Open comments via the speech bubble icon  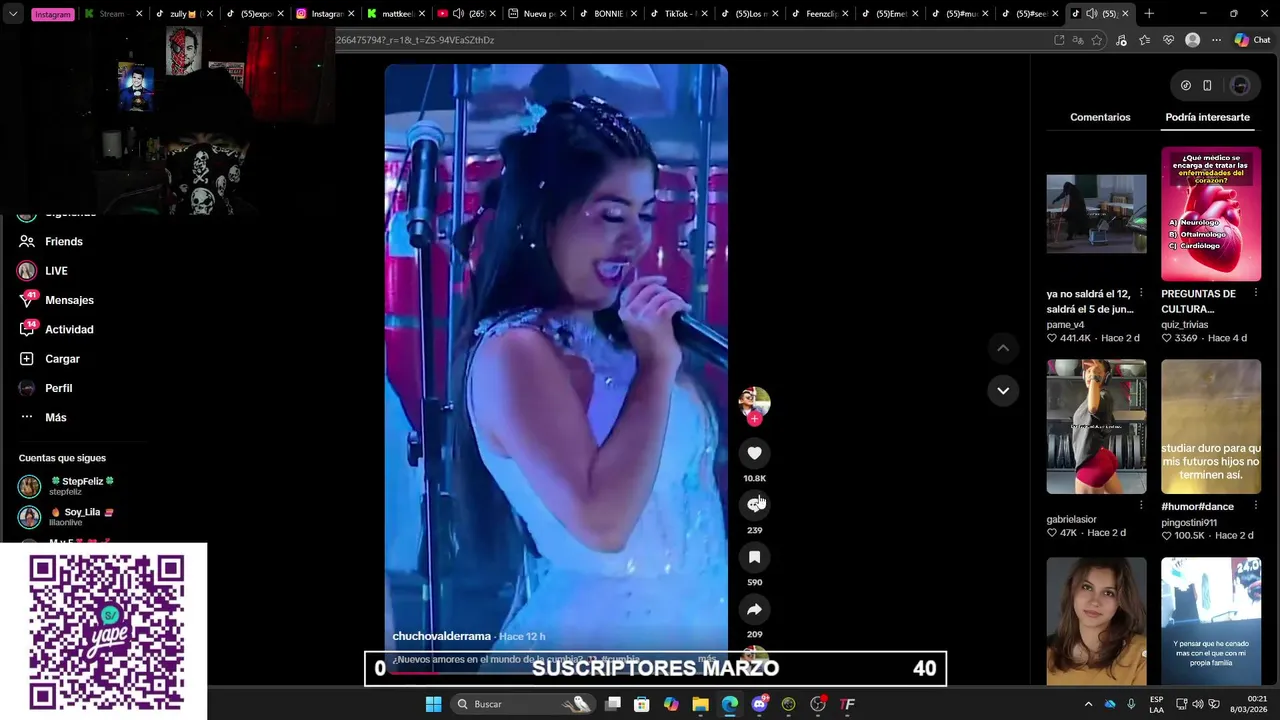pyautogui.click(x=754, y=505)
